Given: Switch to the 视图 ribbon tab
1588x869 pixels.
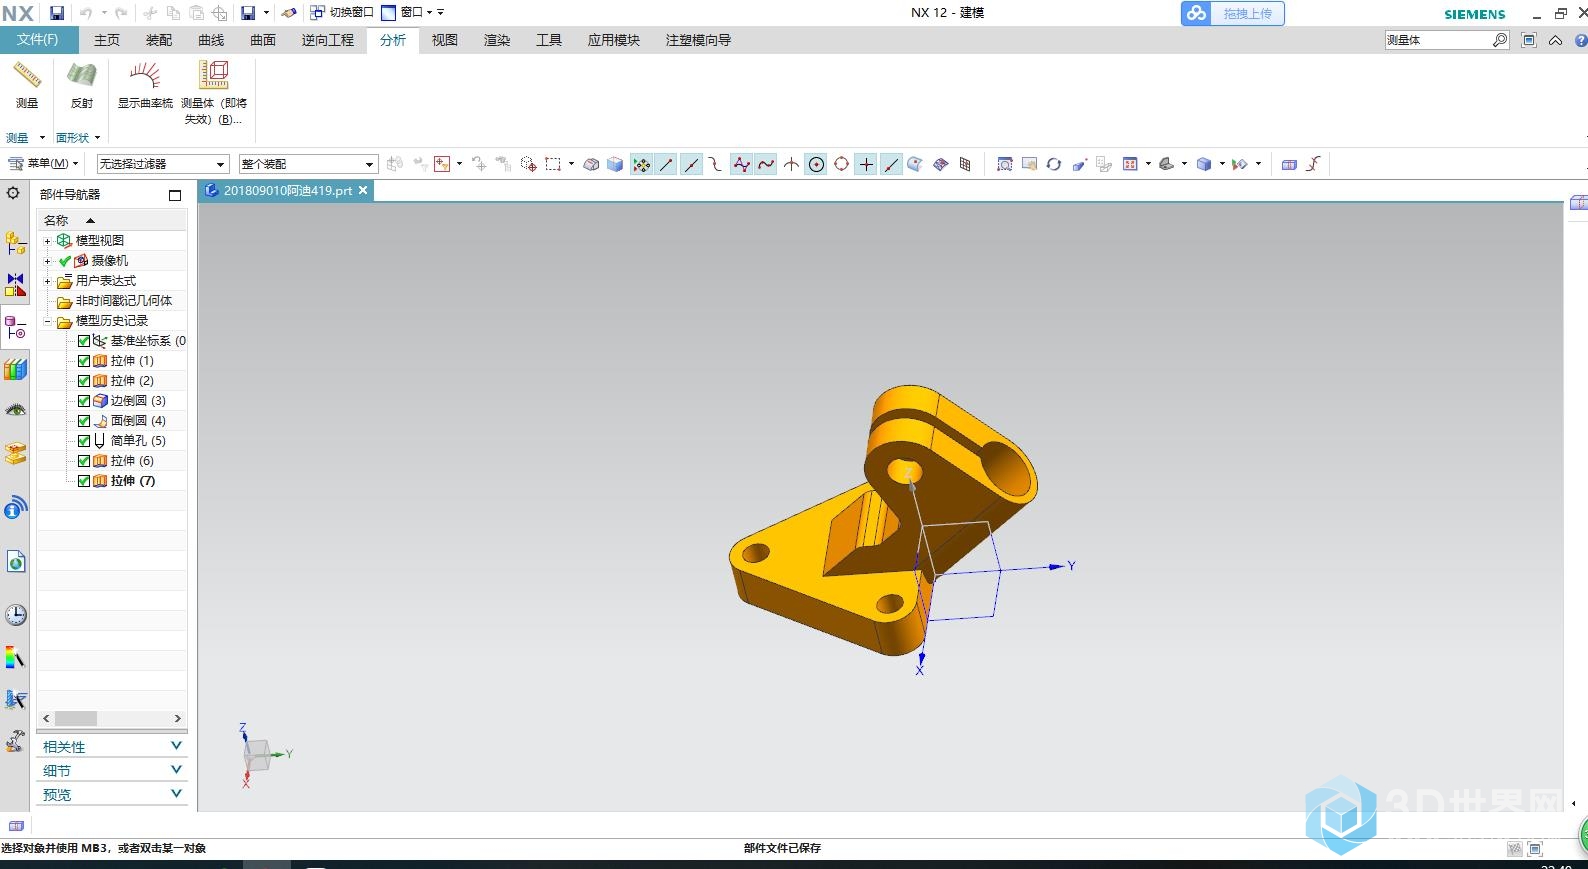Looking at the screenshot, I should coord(445,40).
